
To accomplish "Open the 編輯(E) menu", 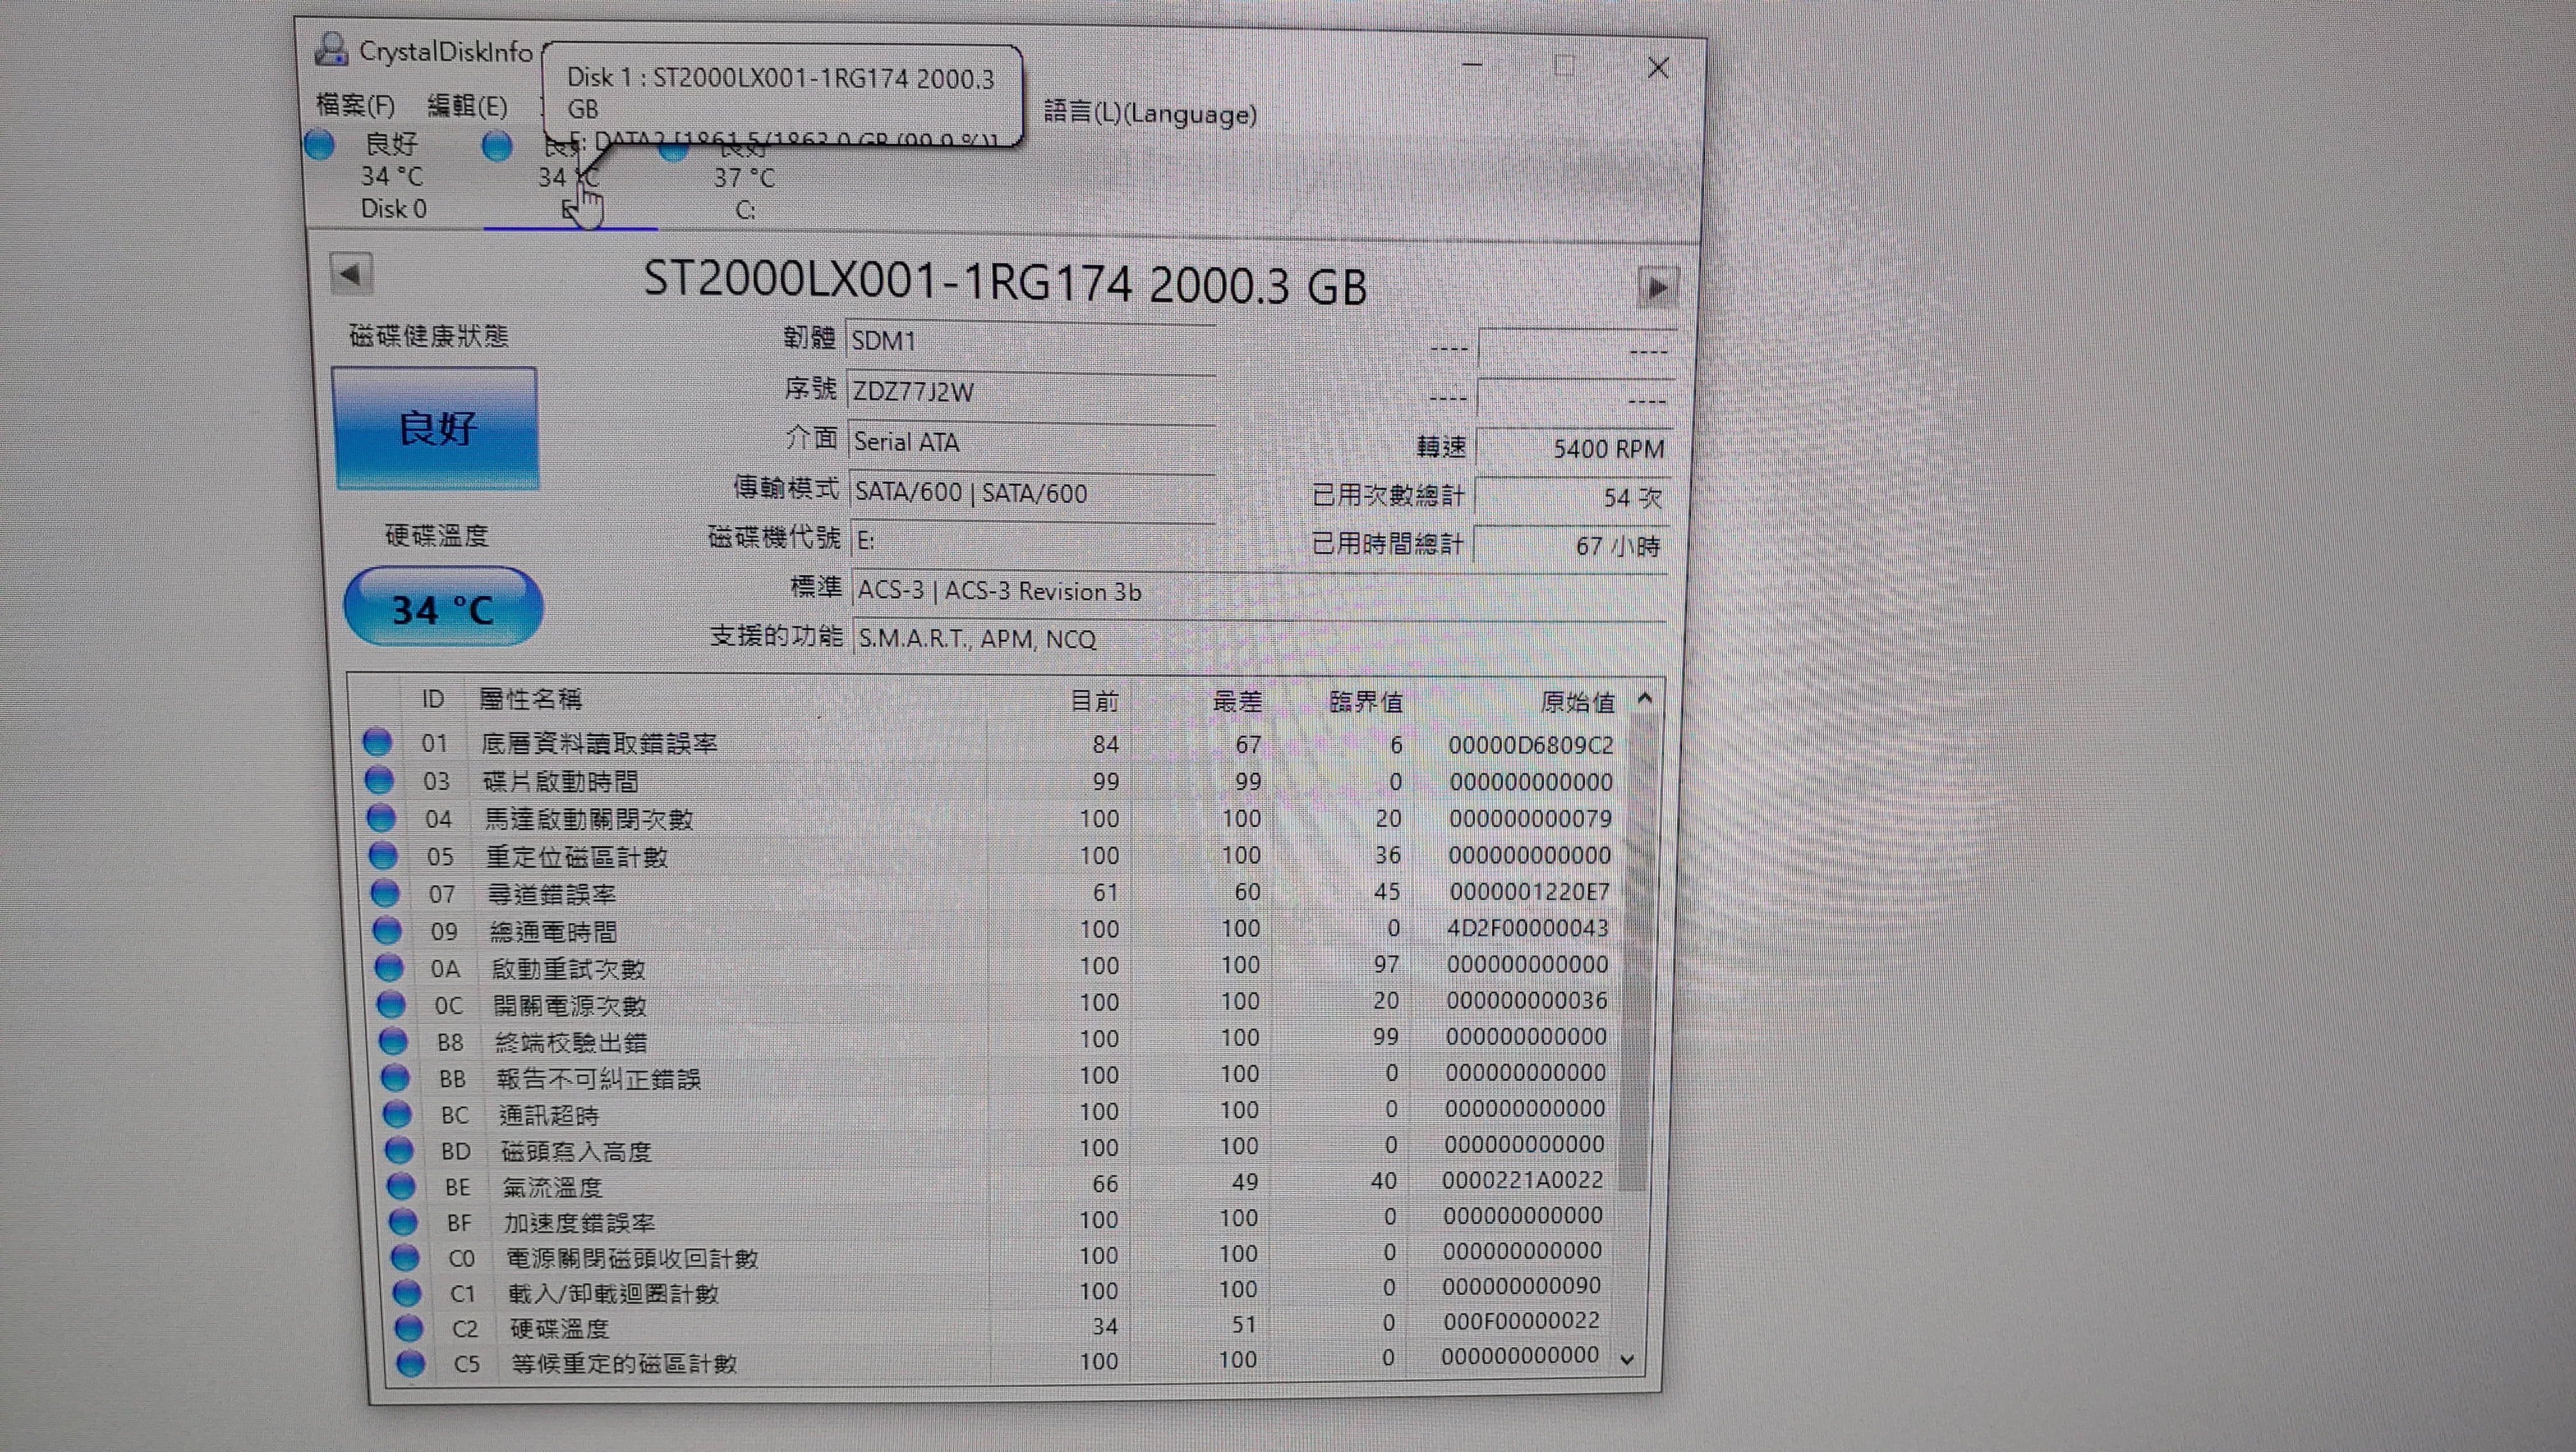I will pos(467,105).
